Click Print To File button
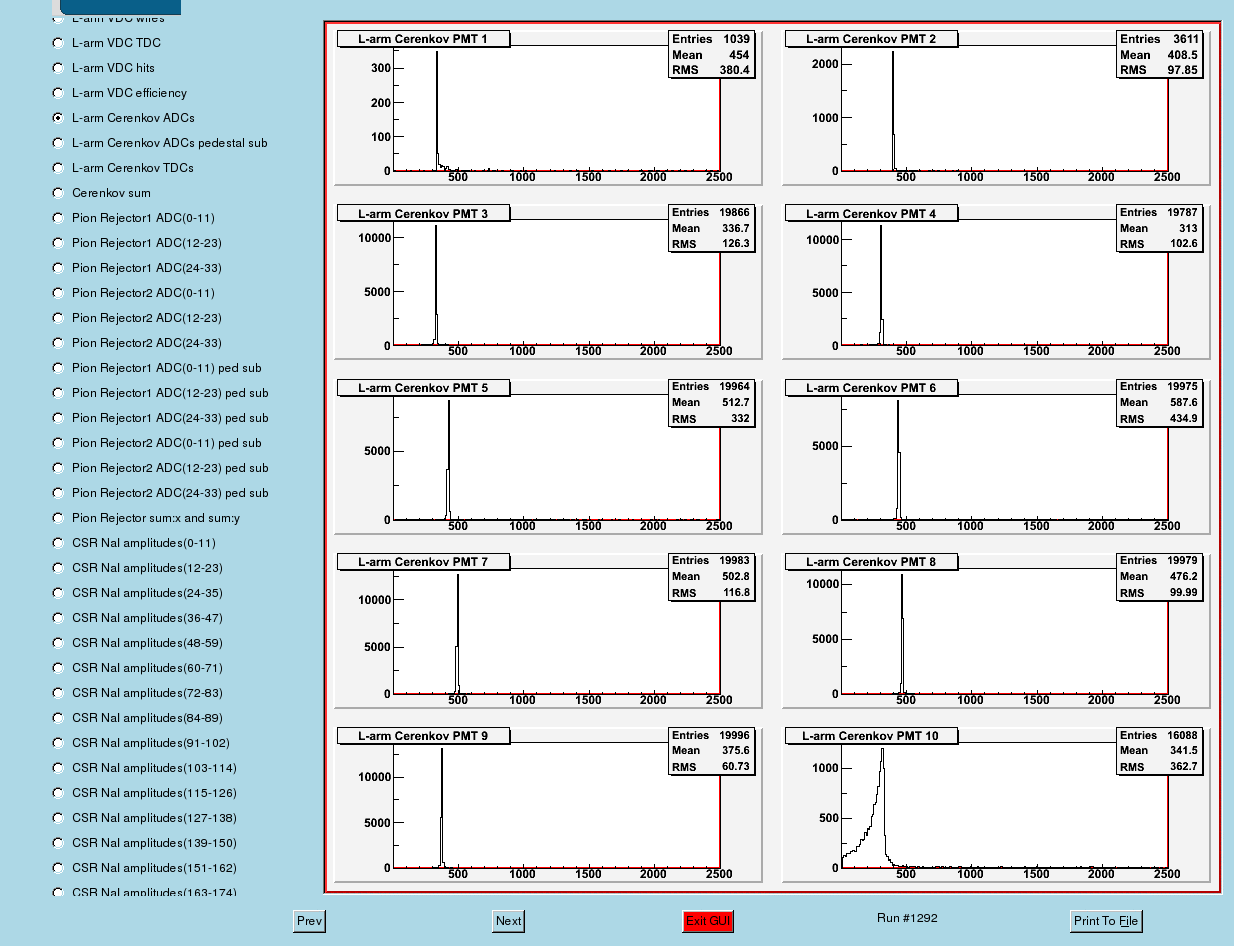This screenshot has width=1234, height=946. (x=1105, y=921)
